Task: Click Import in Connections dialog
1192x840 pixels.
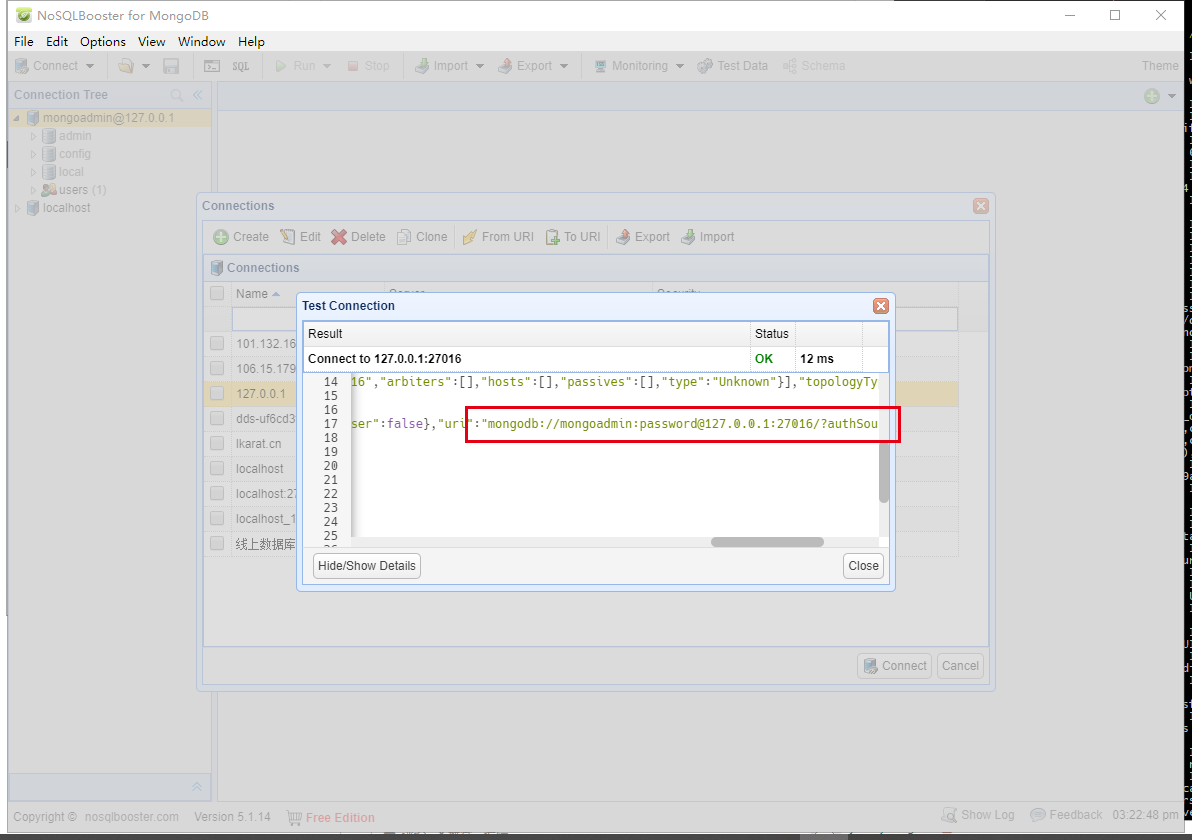Action: (x=707, y=237)
